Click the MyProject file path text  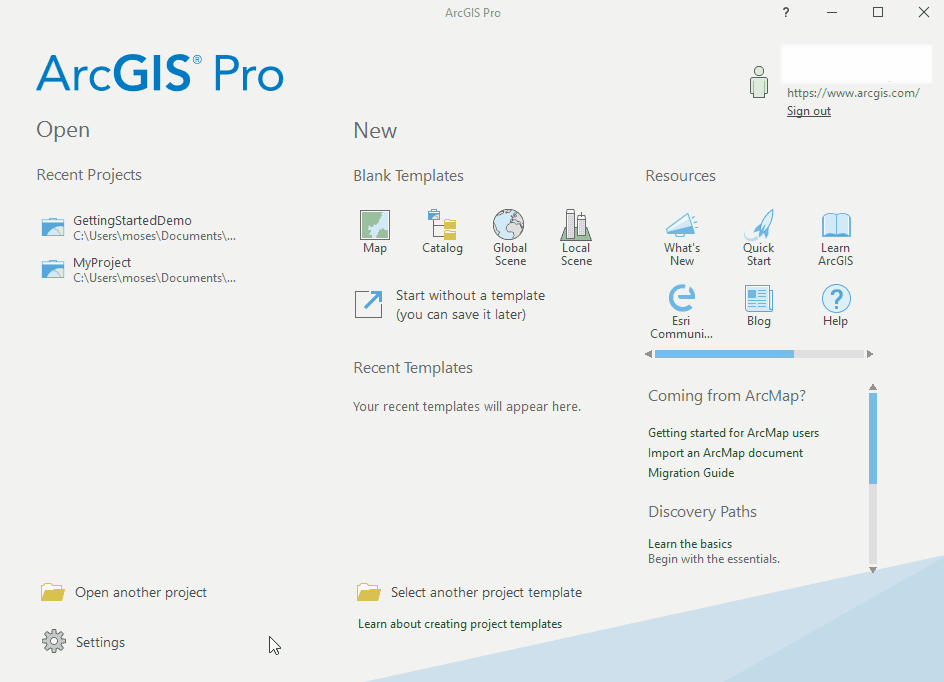click(x=154, y=278)
